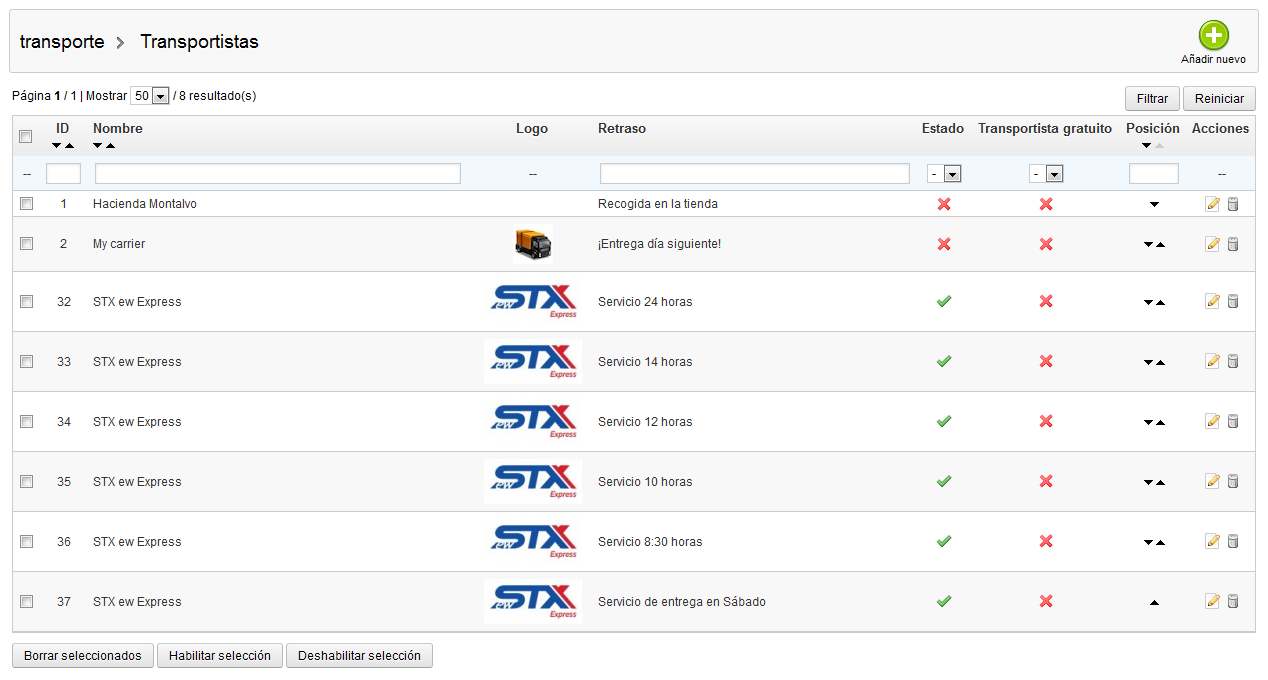Delete carrier Servicio 10 horas
1268x680 pixels.
click(1233, 481)
